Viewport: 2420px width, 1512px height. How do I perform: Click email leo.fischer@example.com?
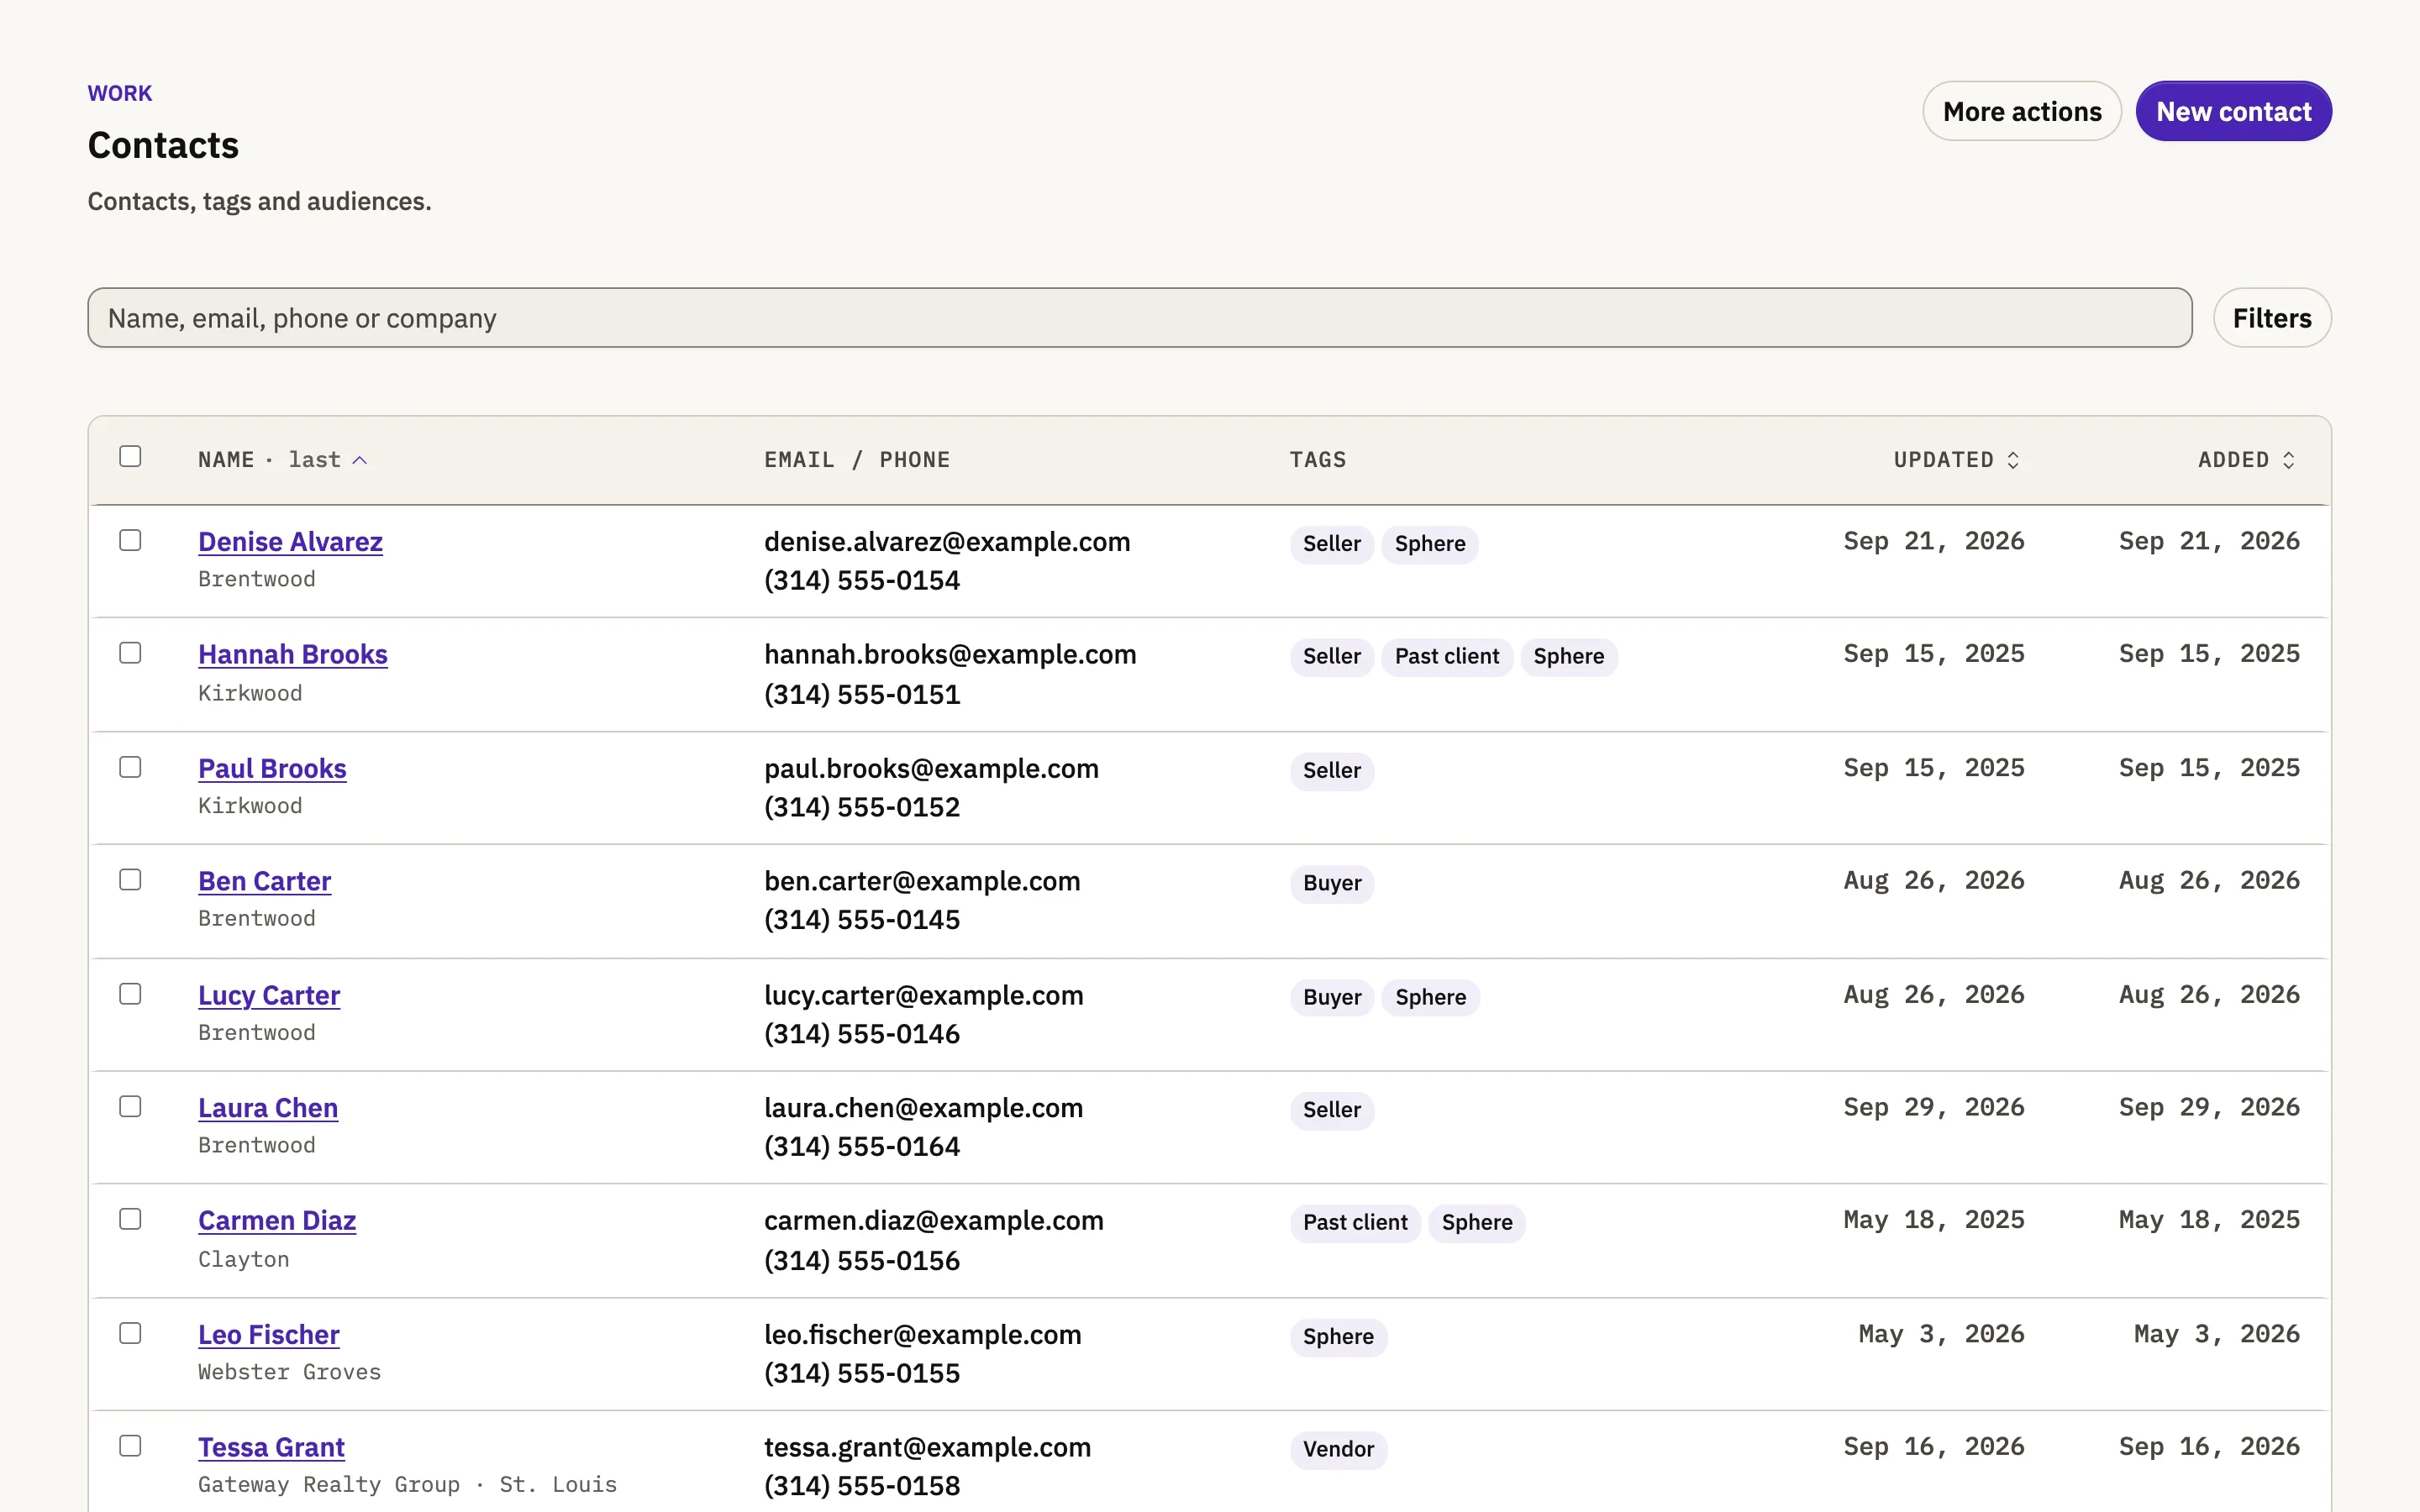(x=922, y=1334)
